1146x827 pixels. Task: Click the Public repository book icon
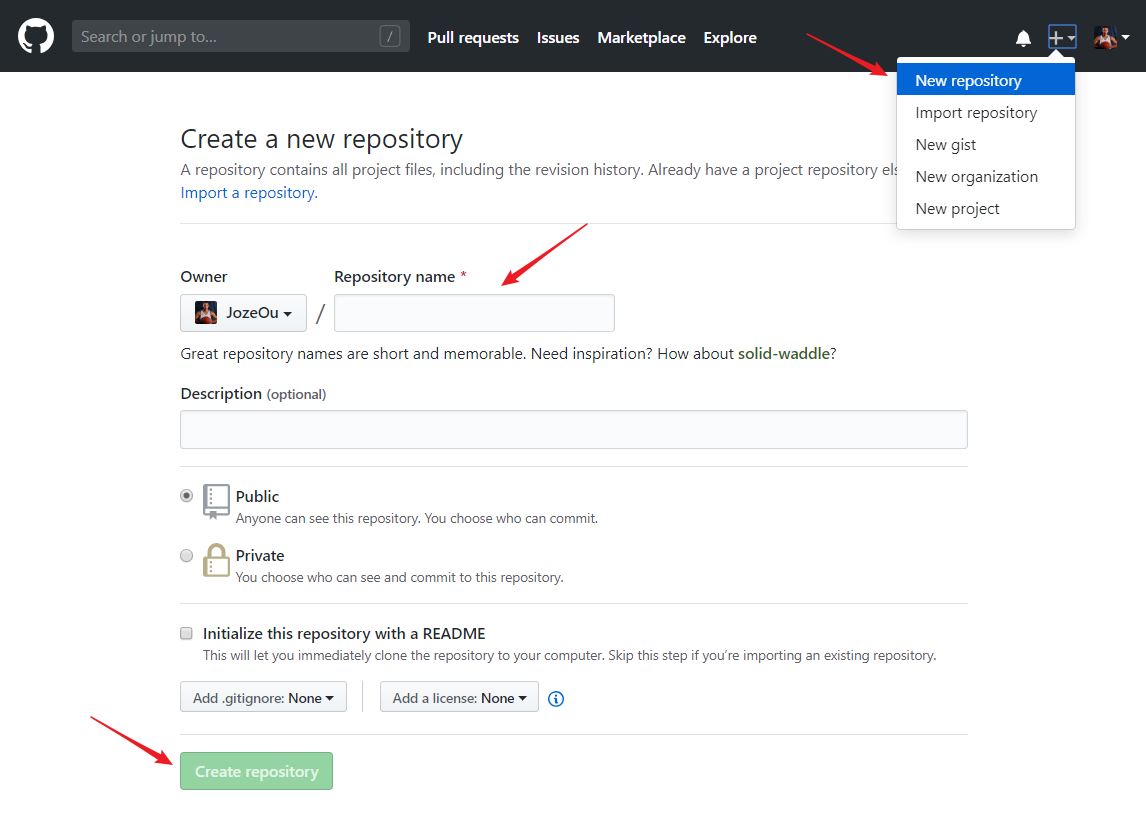pos(216,501)
